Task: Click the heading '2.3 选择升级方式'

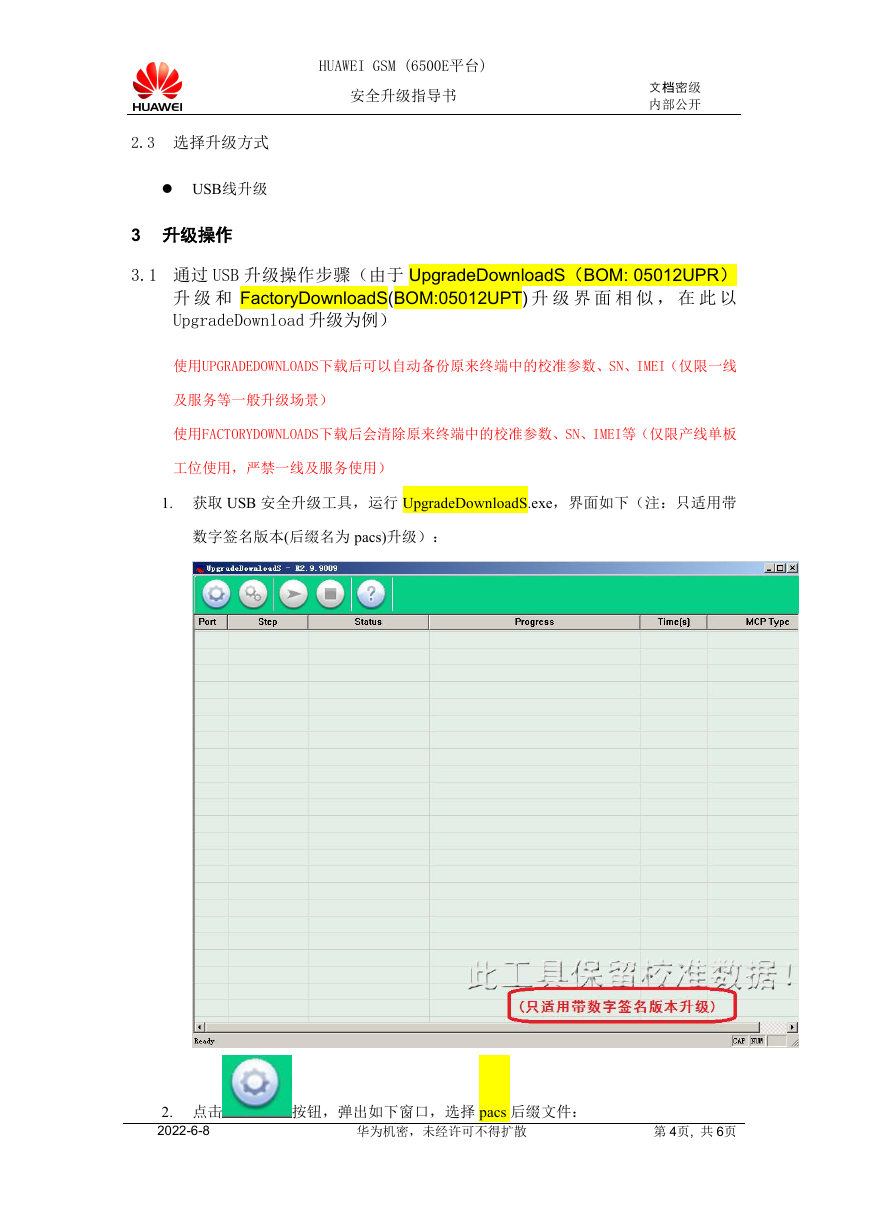Action: 200,142
